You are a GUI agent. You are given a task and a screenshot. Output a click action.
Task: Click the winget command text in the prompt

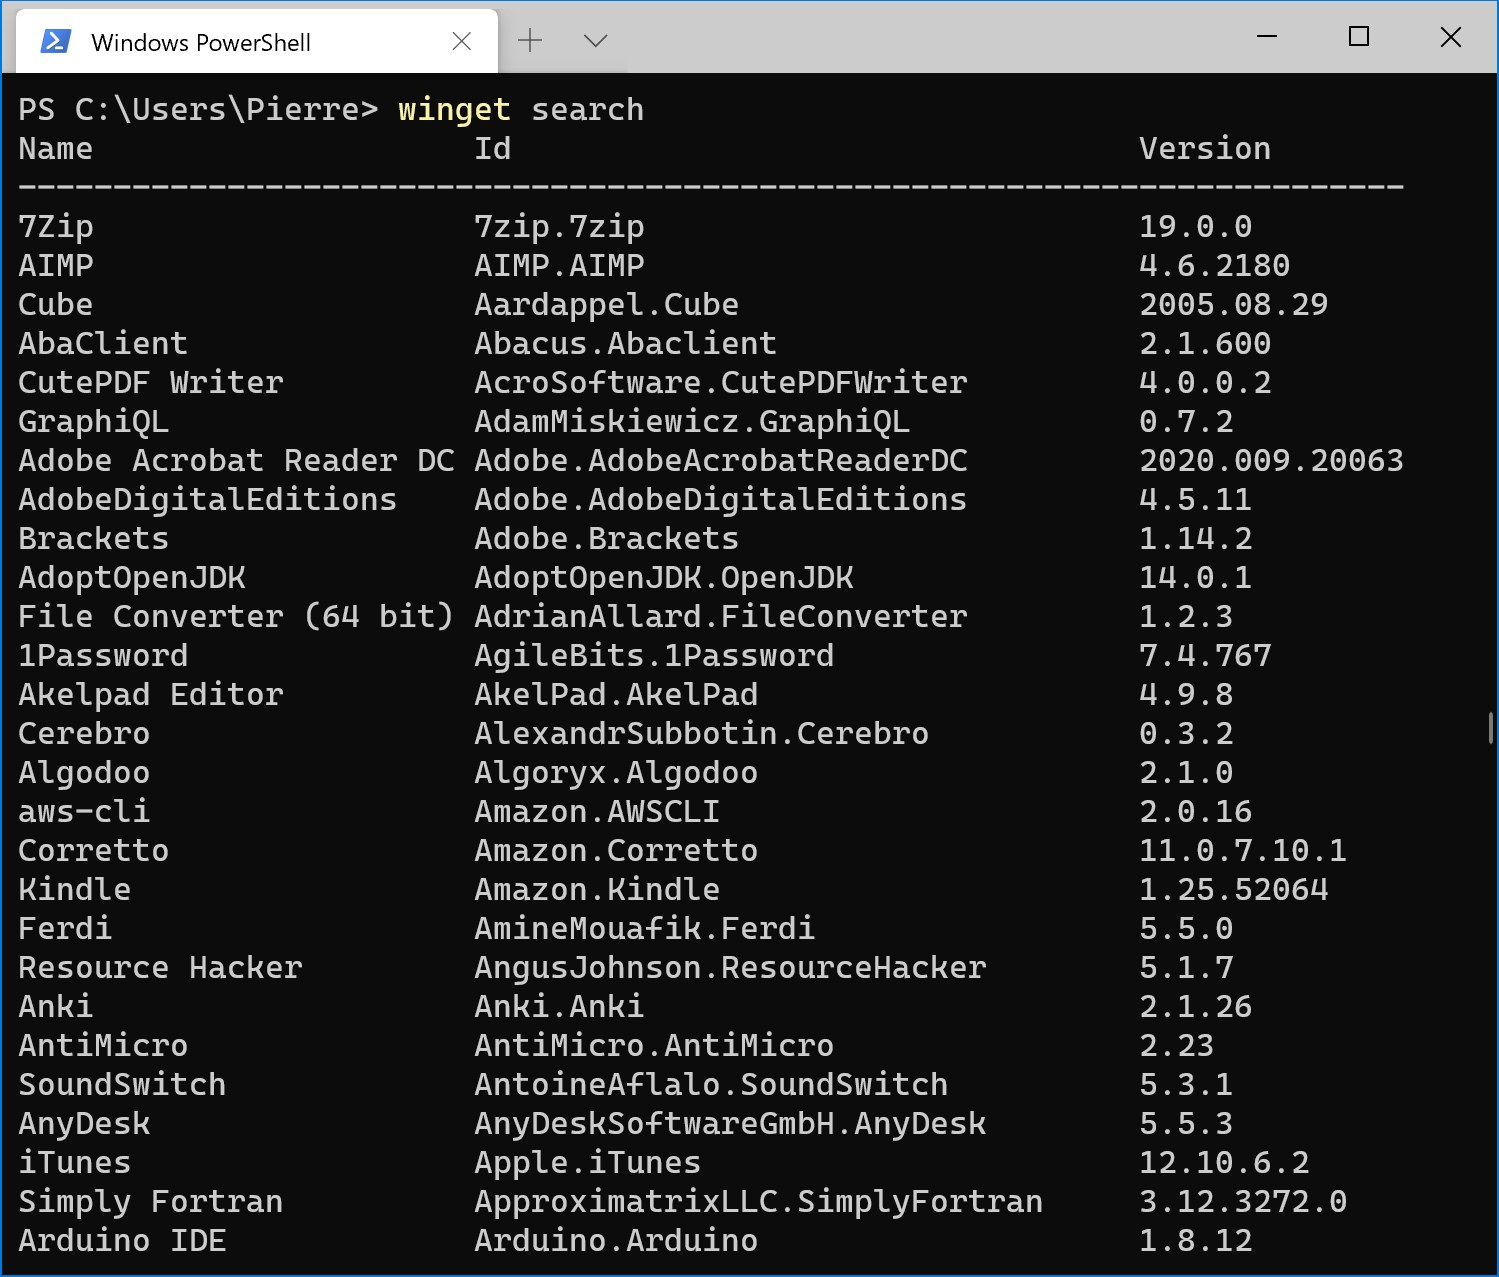[454, 110]
